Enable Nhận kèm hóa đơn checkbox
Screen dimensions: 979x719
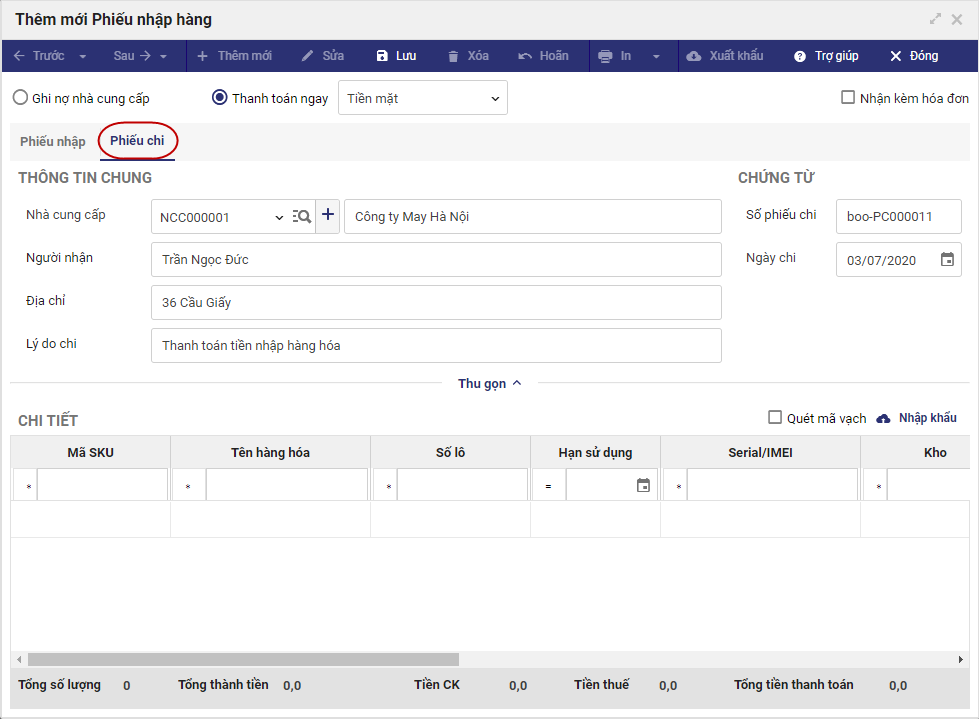click(848, 98)
